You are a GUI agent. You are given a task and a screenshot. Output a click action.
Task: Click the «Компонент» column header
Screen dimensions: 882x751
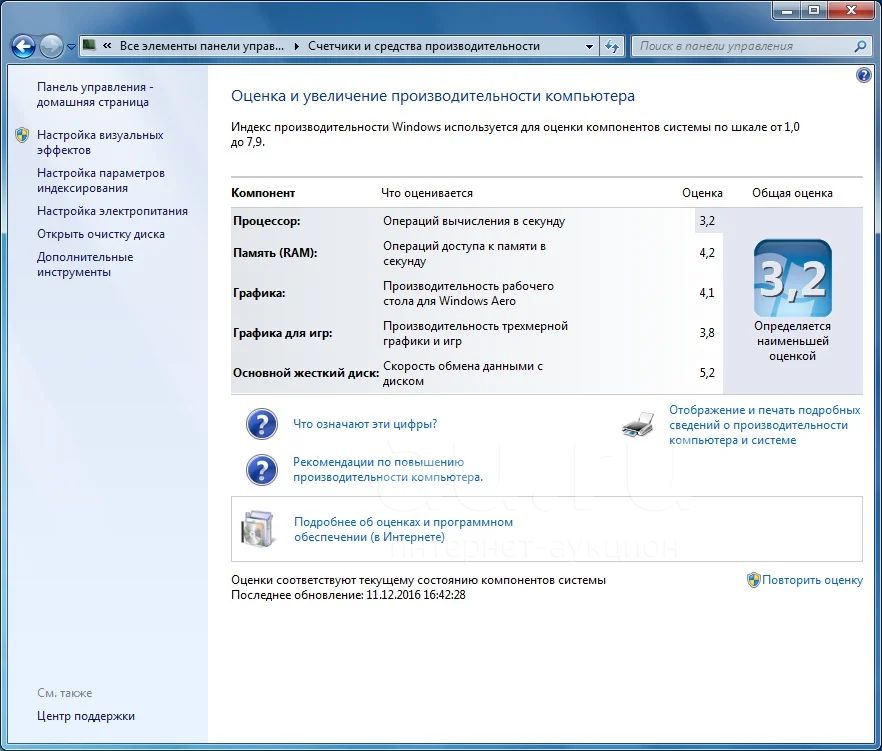point(263,193)
